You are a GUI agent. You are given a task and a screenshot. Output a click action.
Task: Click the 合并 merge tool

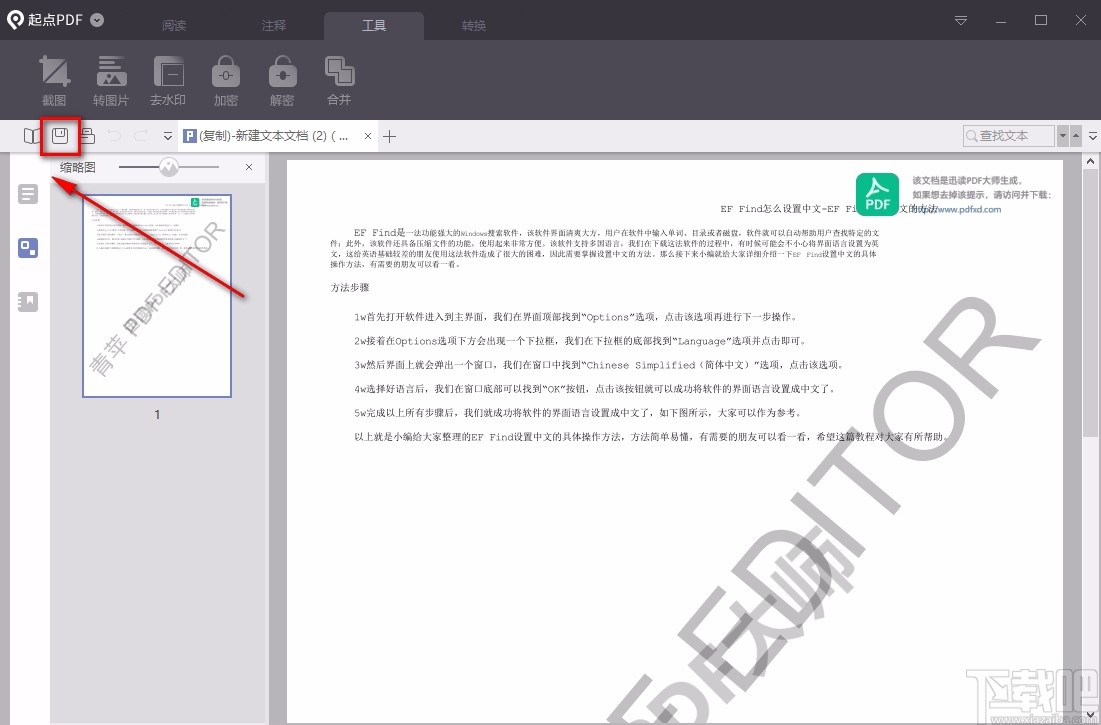click(x=339, y=80)
